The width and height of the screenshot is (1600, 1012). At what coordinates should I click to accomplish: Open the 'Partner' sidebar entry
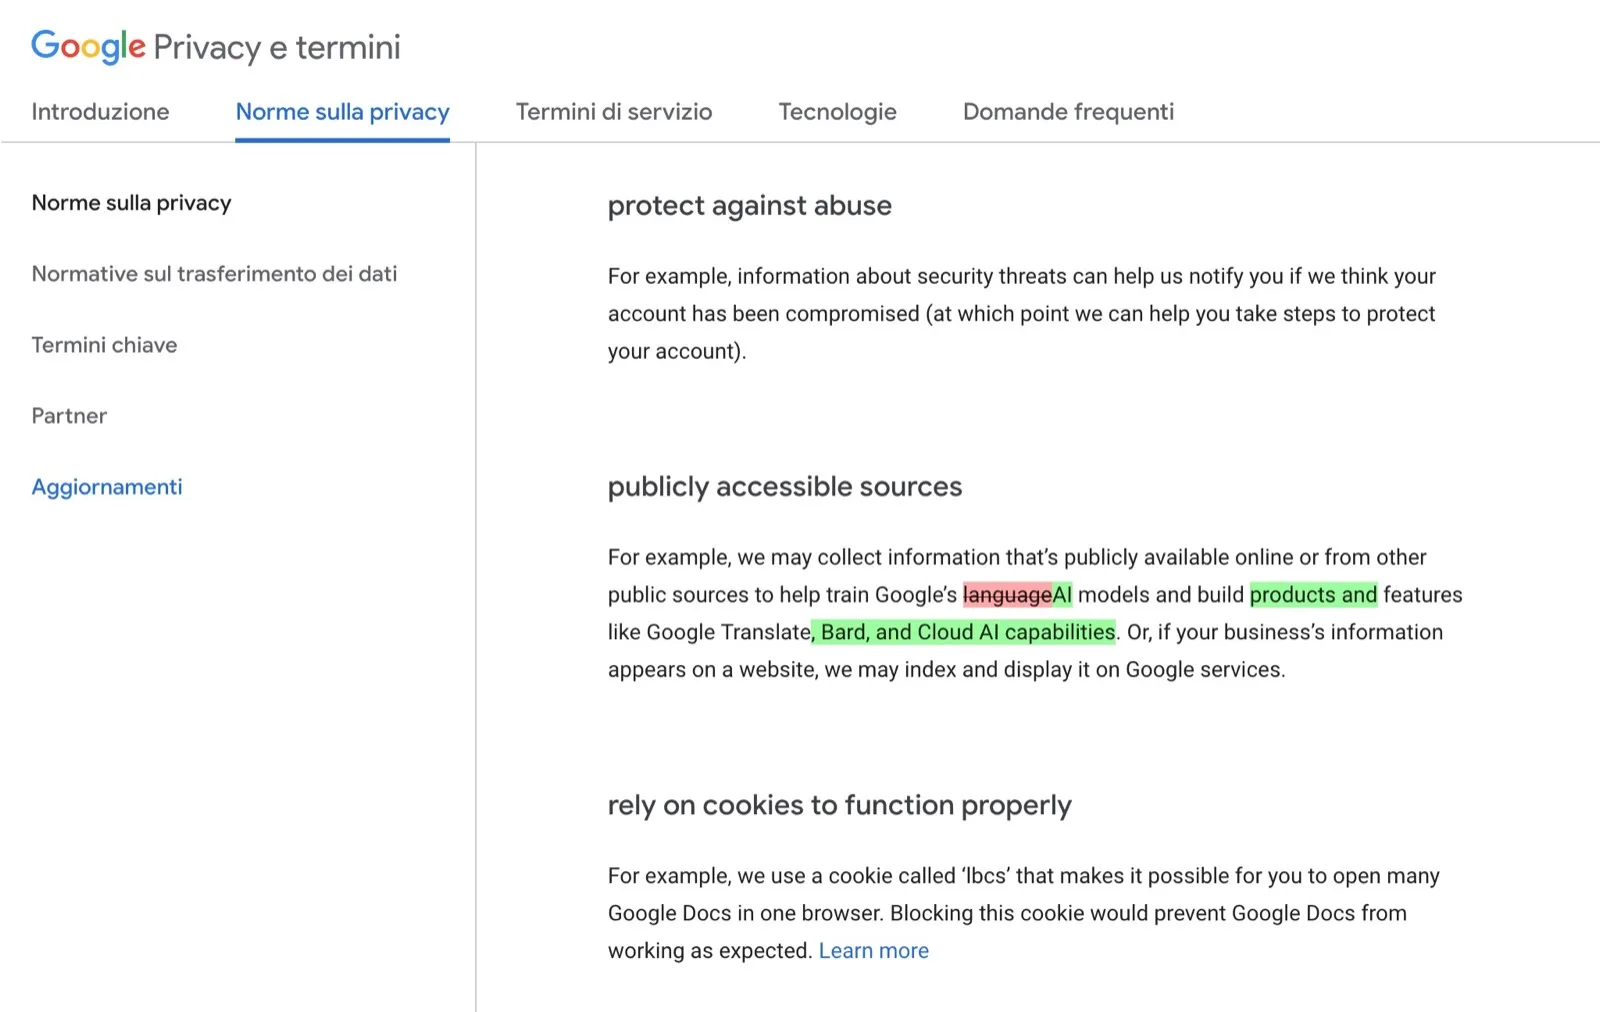(x=68, y=416)
